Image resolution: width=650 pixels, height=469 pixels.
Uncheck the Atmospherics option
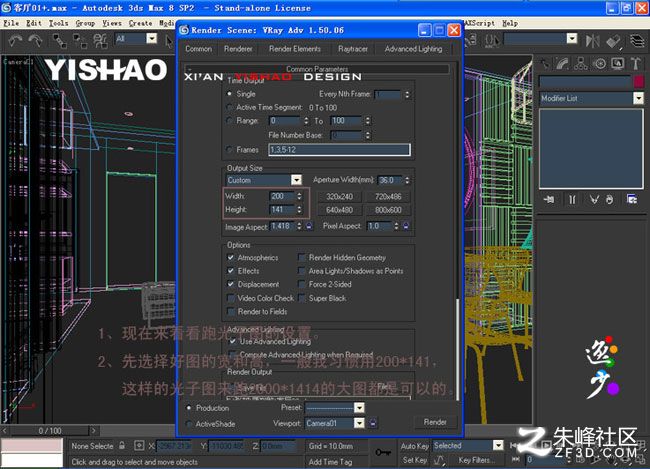[231, 258]
